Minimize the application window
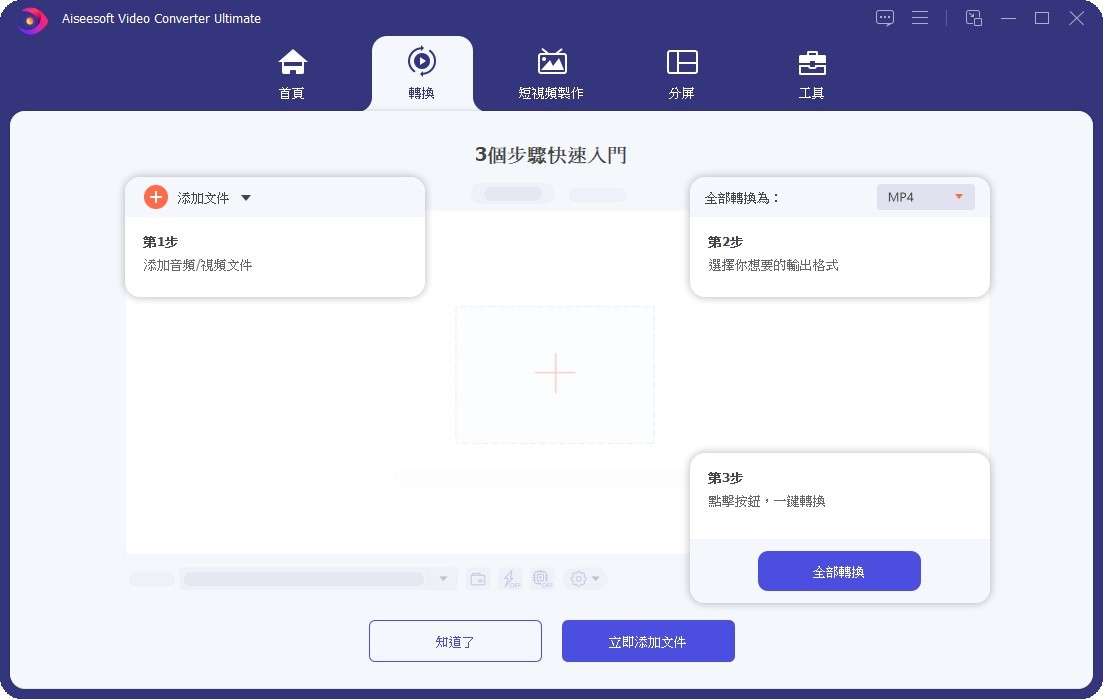 (1009, 18)
